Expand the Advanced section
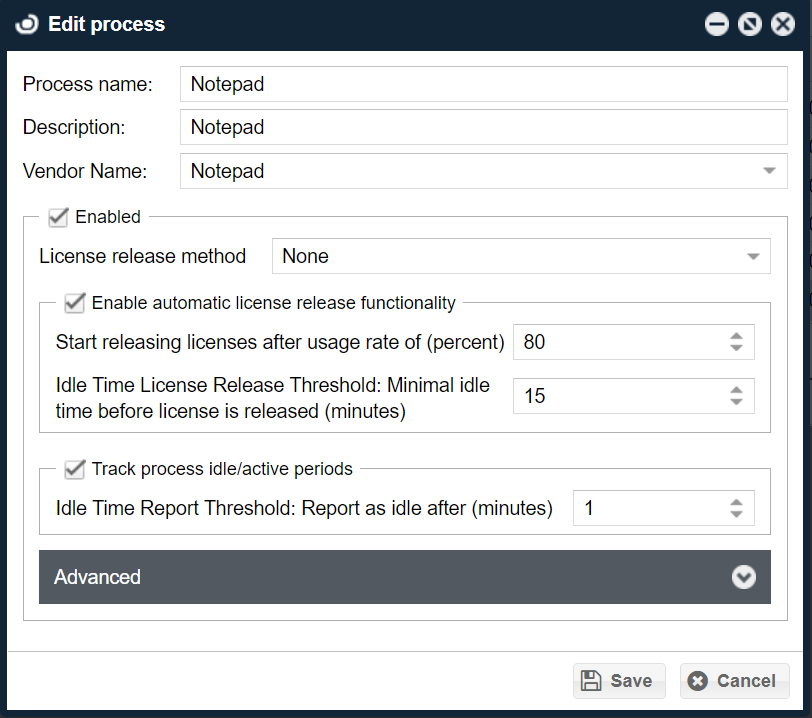812x718 pixels. click(x=743, y=577)
